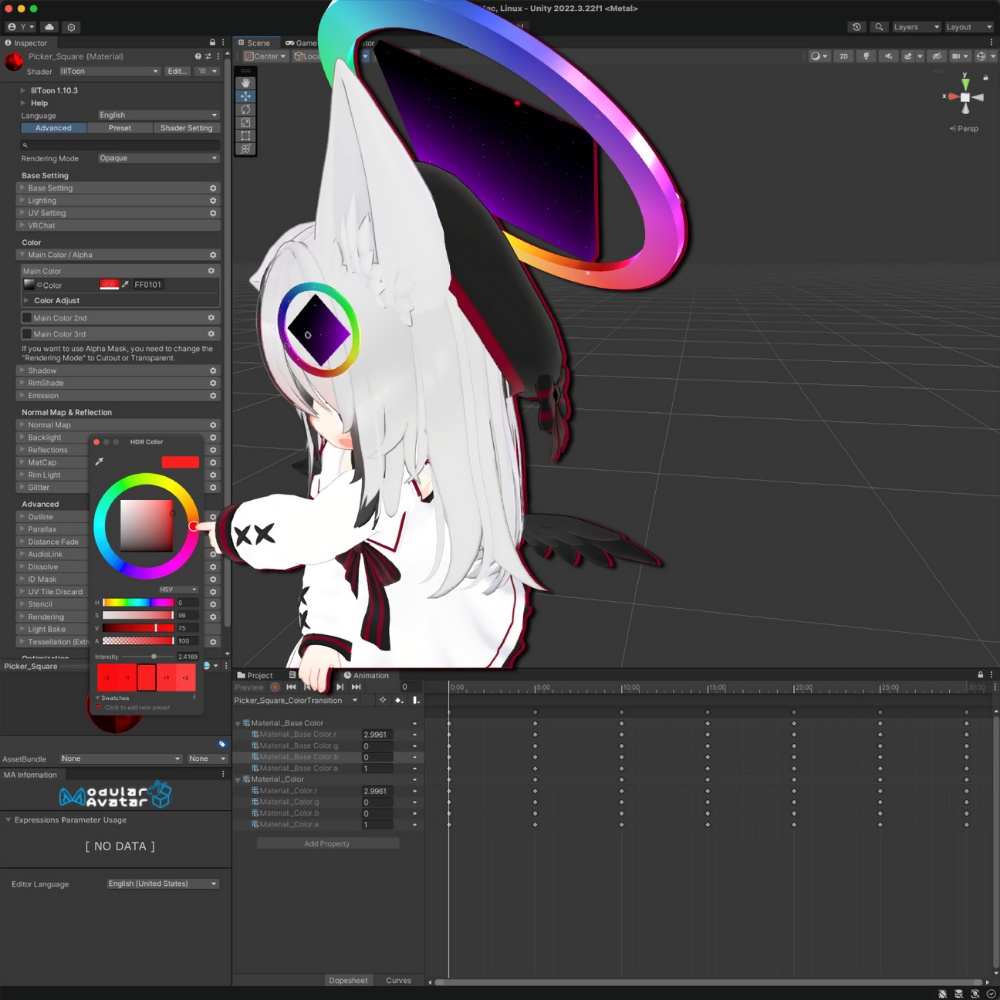This screenshot has height=1000, width=1000.
Task: Select Preset mode button
Action: click(120, 128)
